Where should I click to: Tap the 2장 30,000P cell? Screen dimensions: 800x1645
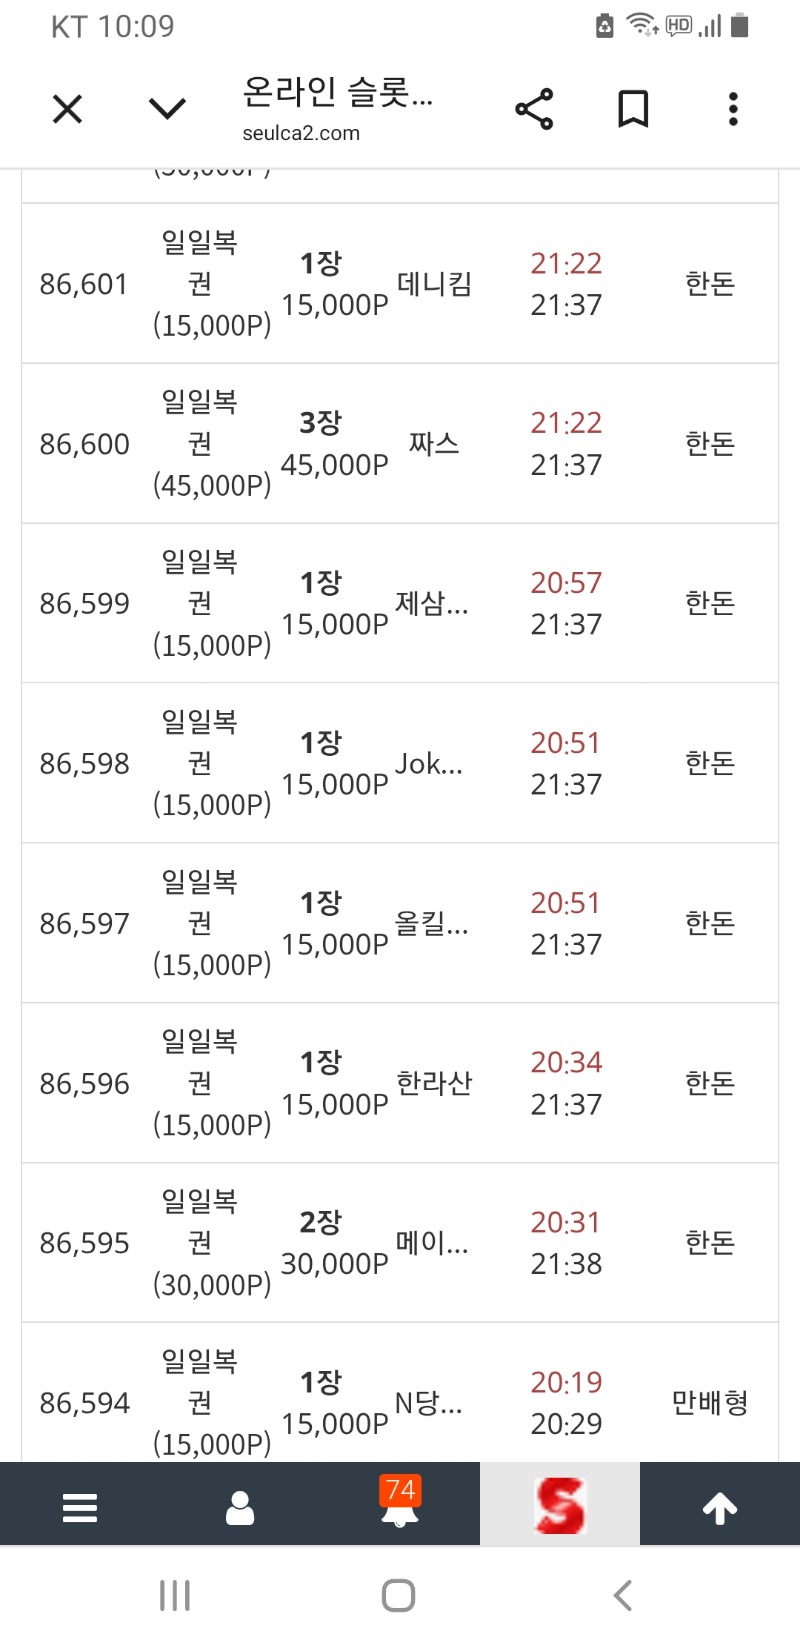(x=335, y=1243)
